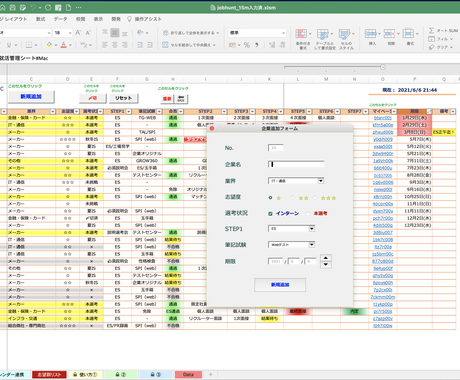Open the bbsnr00s My Page link
Image resolution: width=460 pixels, height=380 pixels.
383,118
